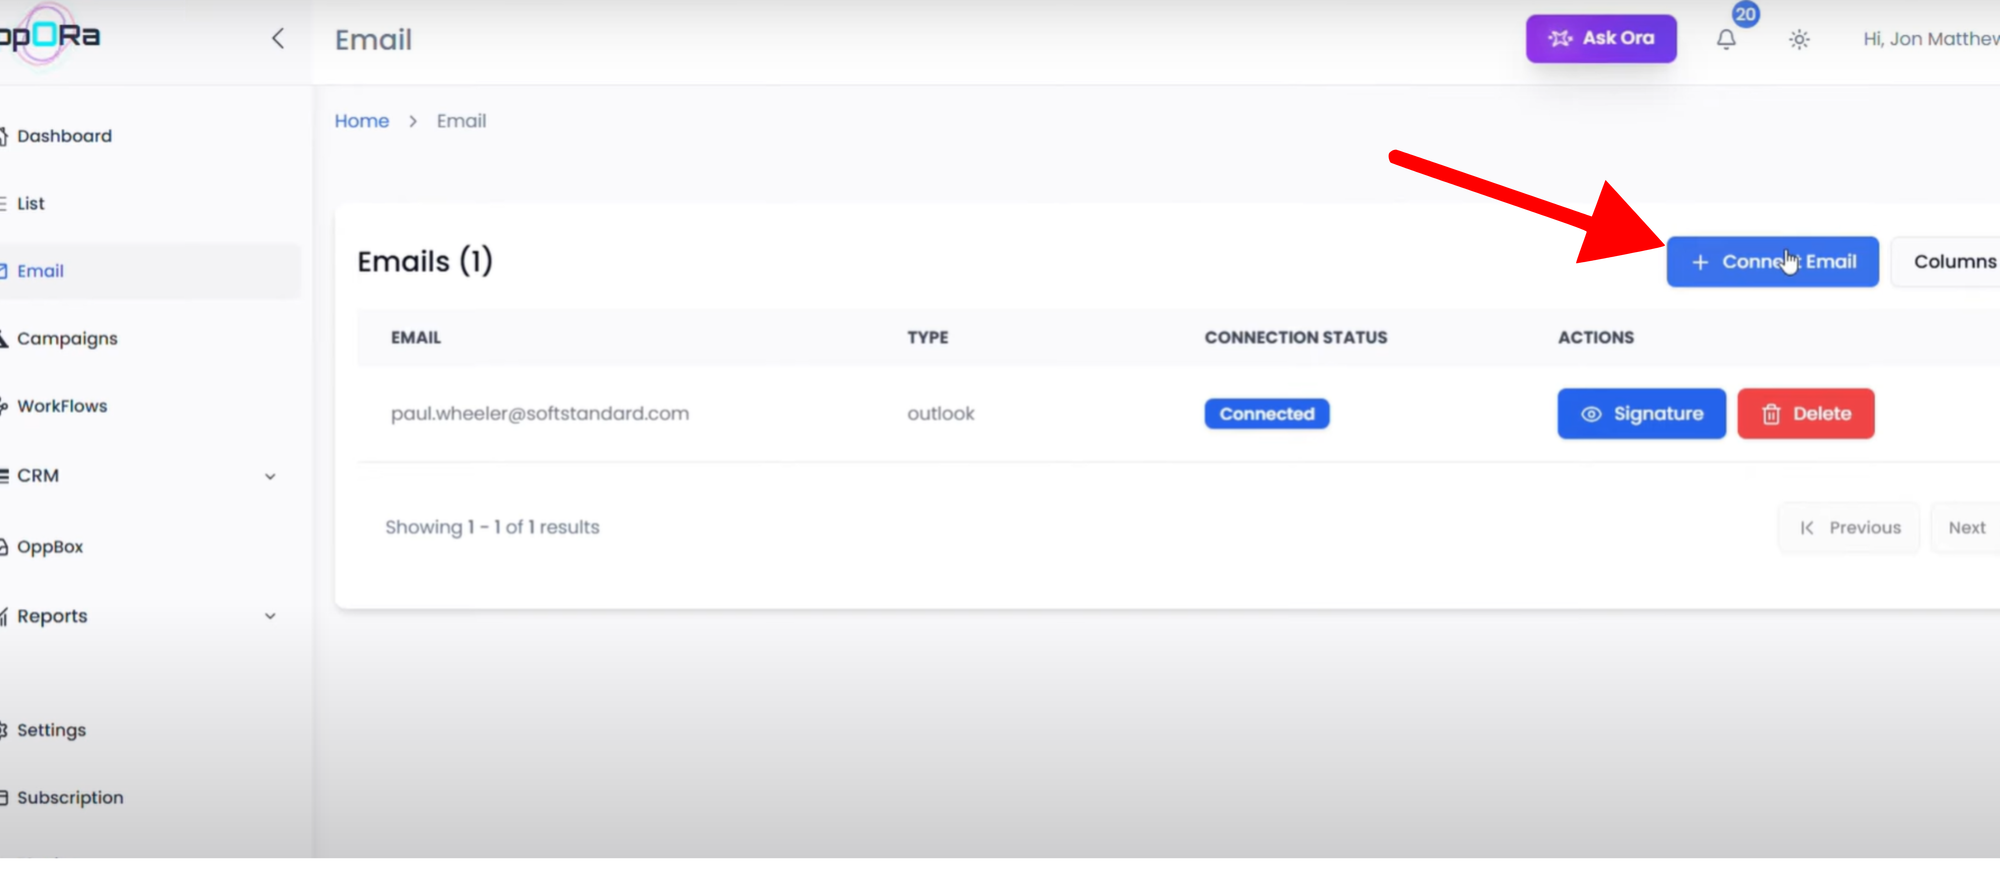Go to Campaigns in sidebar
The image size is (2000, 871).
(x=67, y=339)
